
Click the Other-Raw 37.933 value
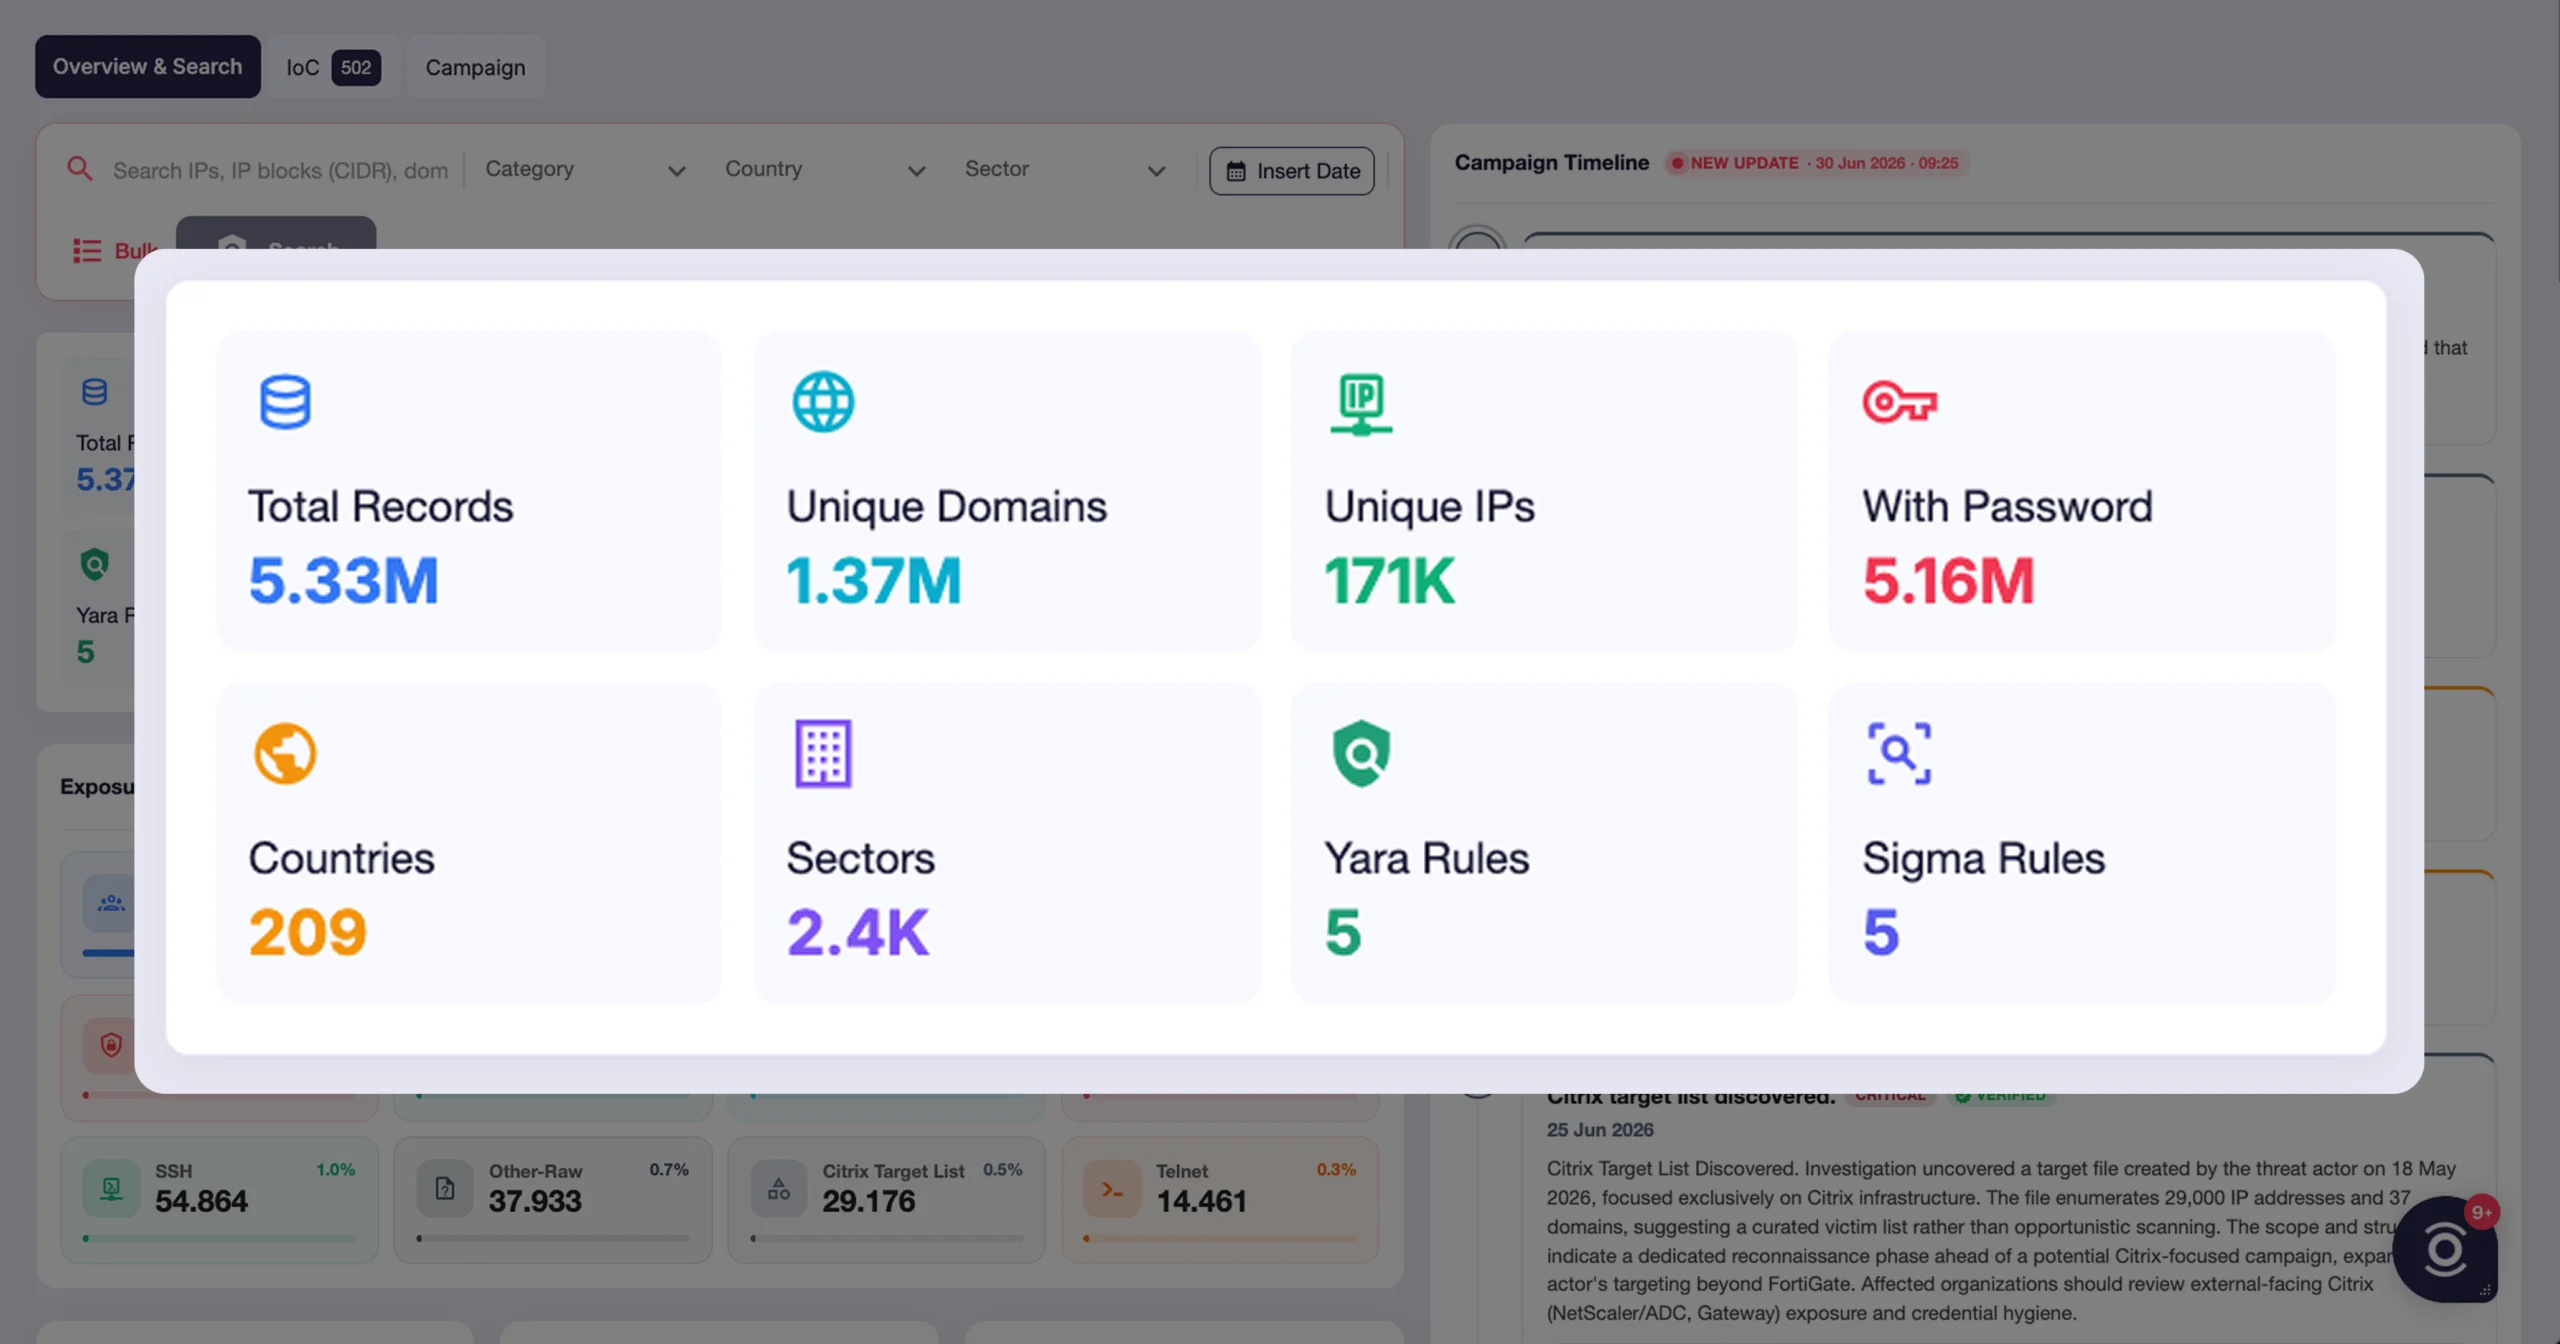click(535, 1201)
